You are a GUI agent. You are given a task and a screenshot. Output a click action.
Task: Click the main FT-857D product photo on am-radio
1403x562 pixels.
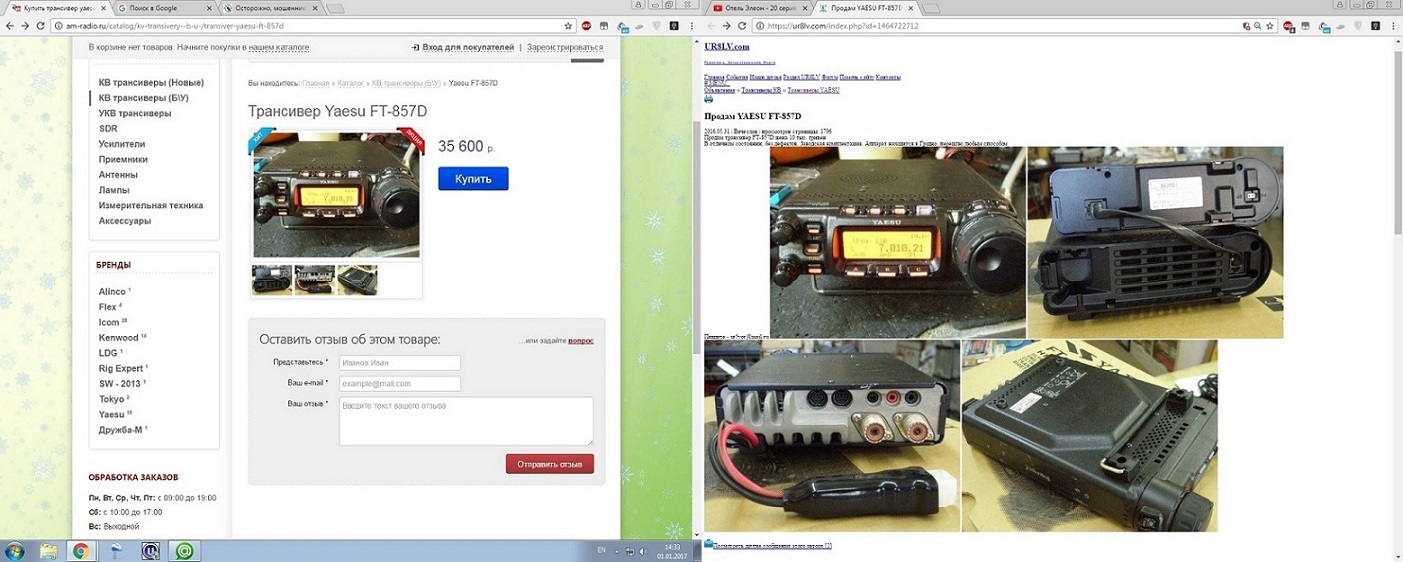coord(335,194)
